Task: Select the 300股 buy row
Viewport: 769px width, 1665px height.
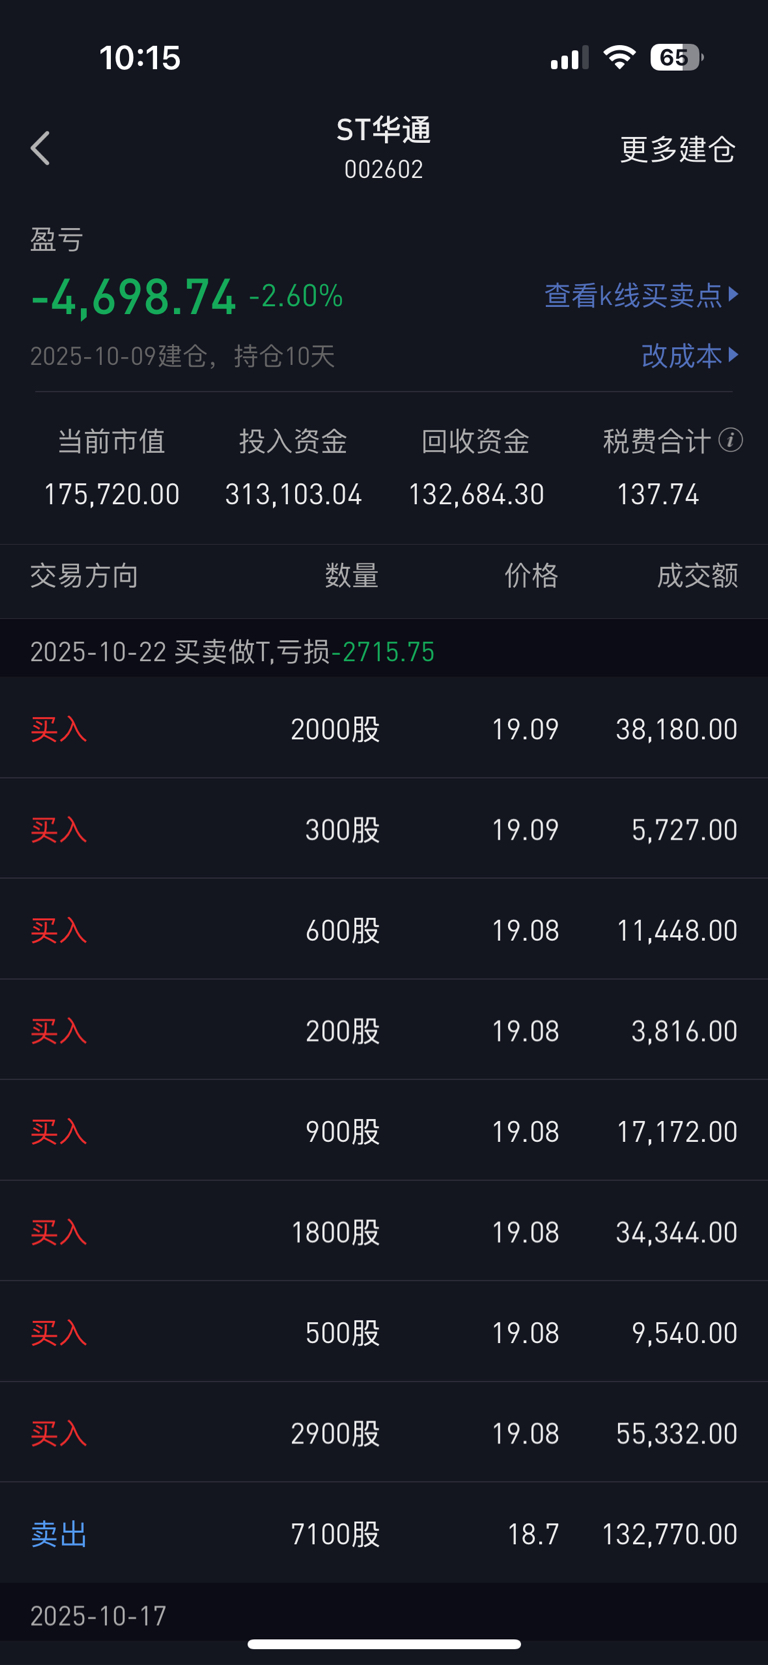Action: pyautogui.click(x=384, y=829)
